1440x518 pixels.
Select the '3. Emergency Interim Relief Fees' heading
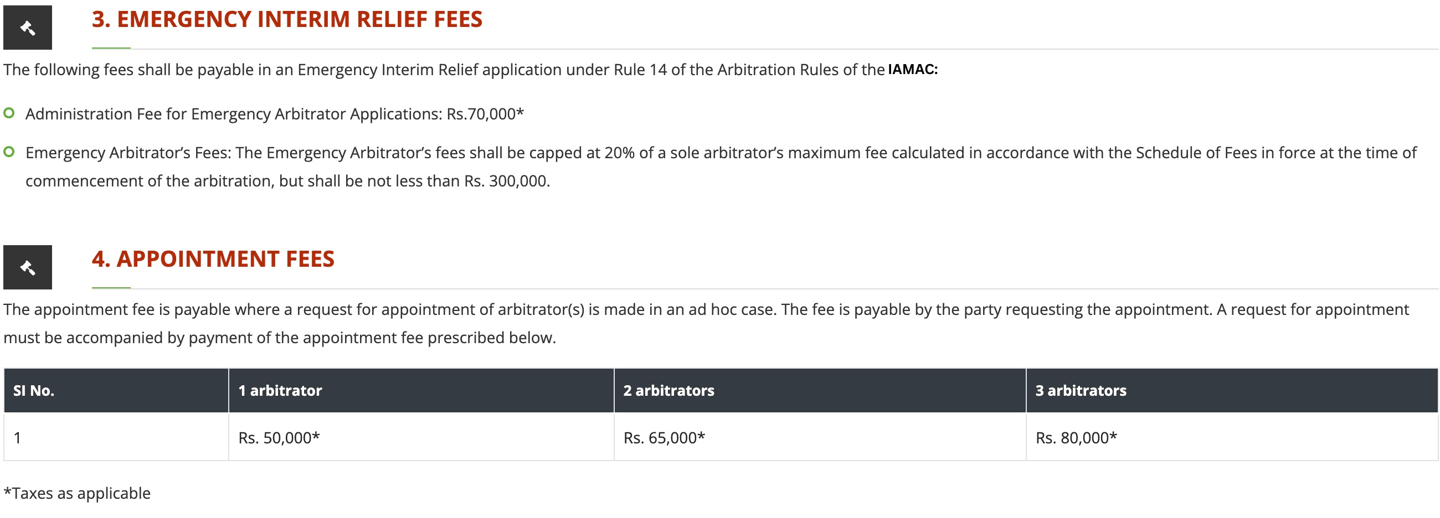click(287, 19)
